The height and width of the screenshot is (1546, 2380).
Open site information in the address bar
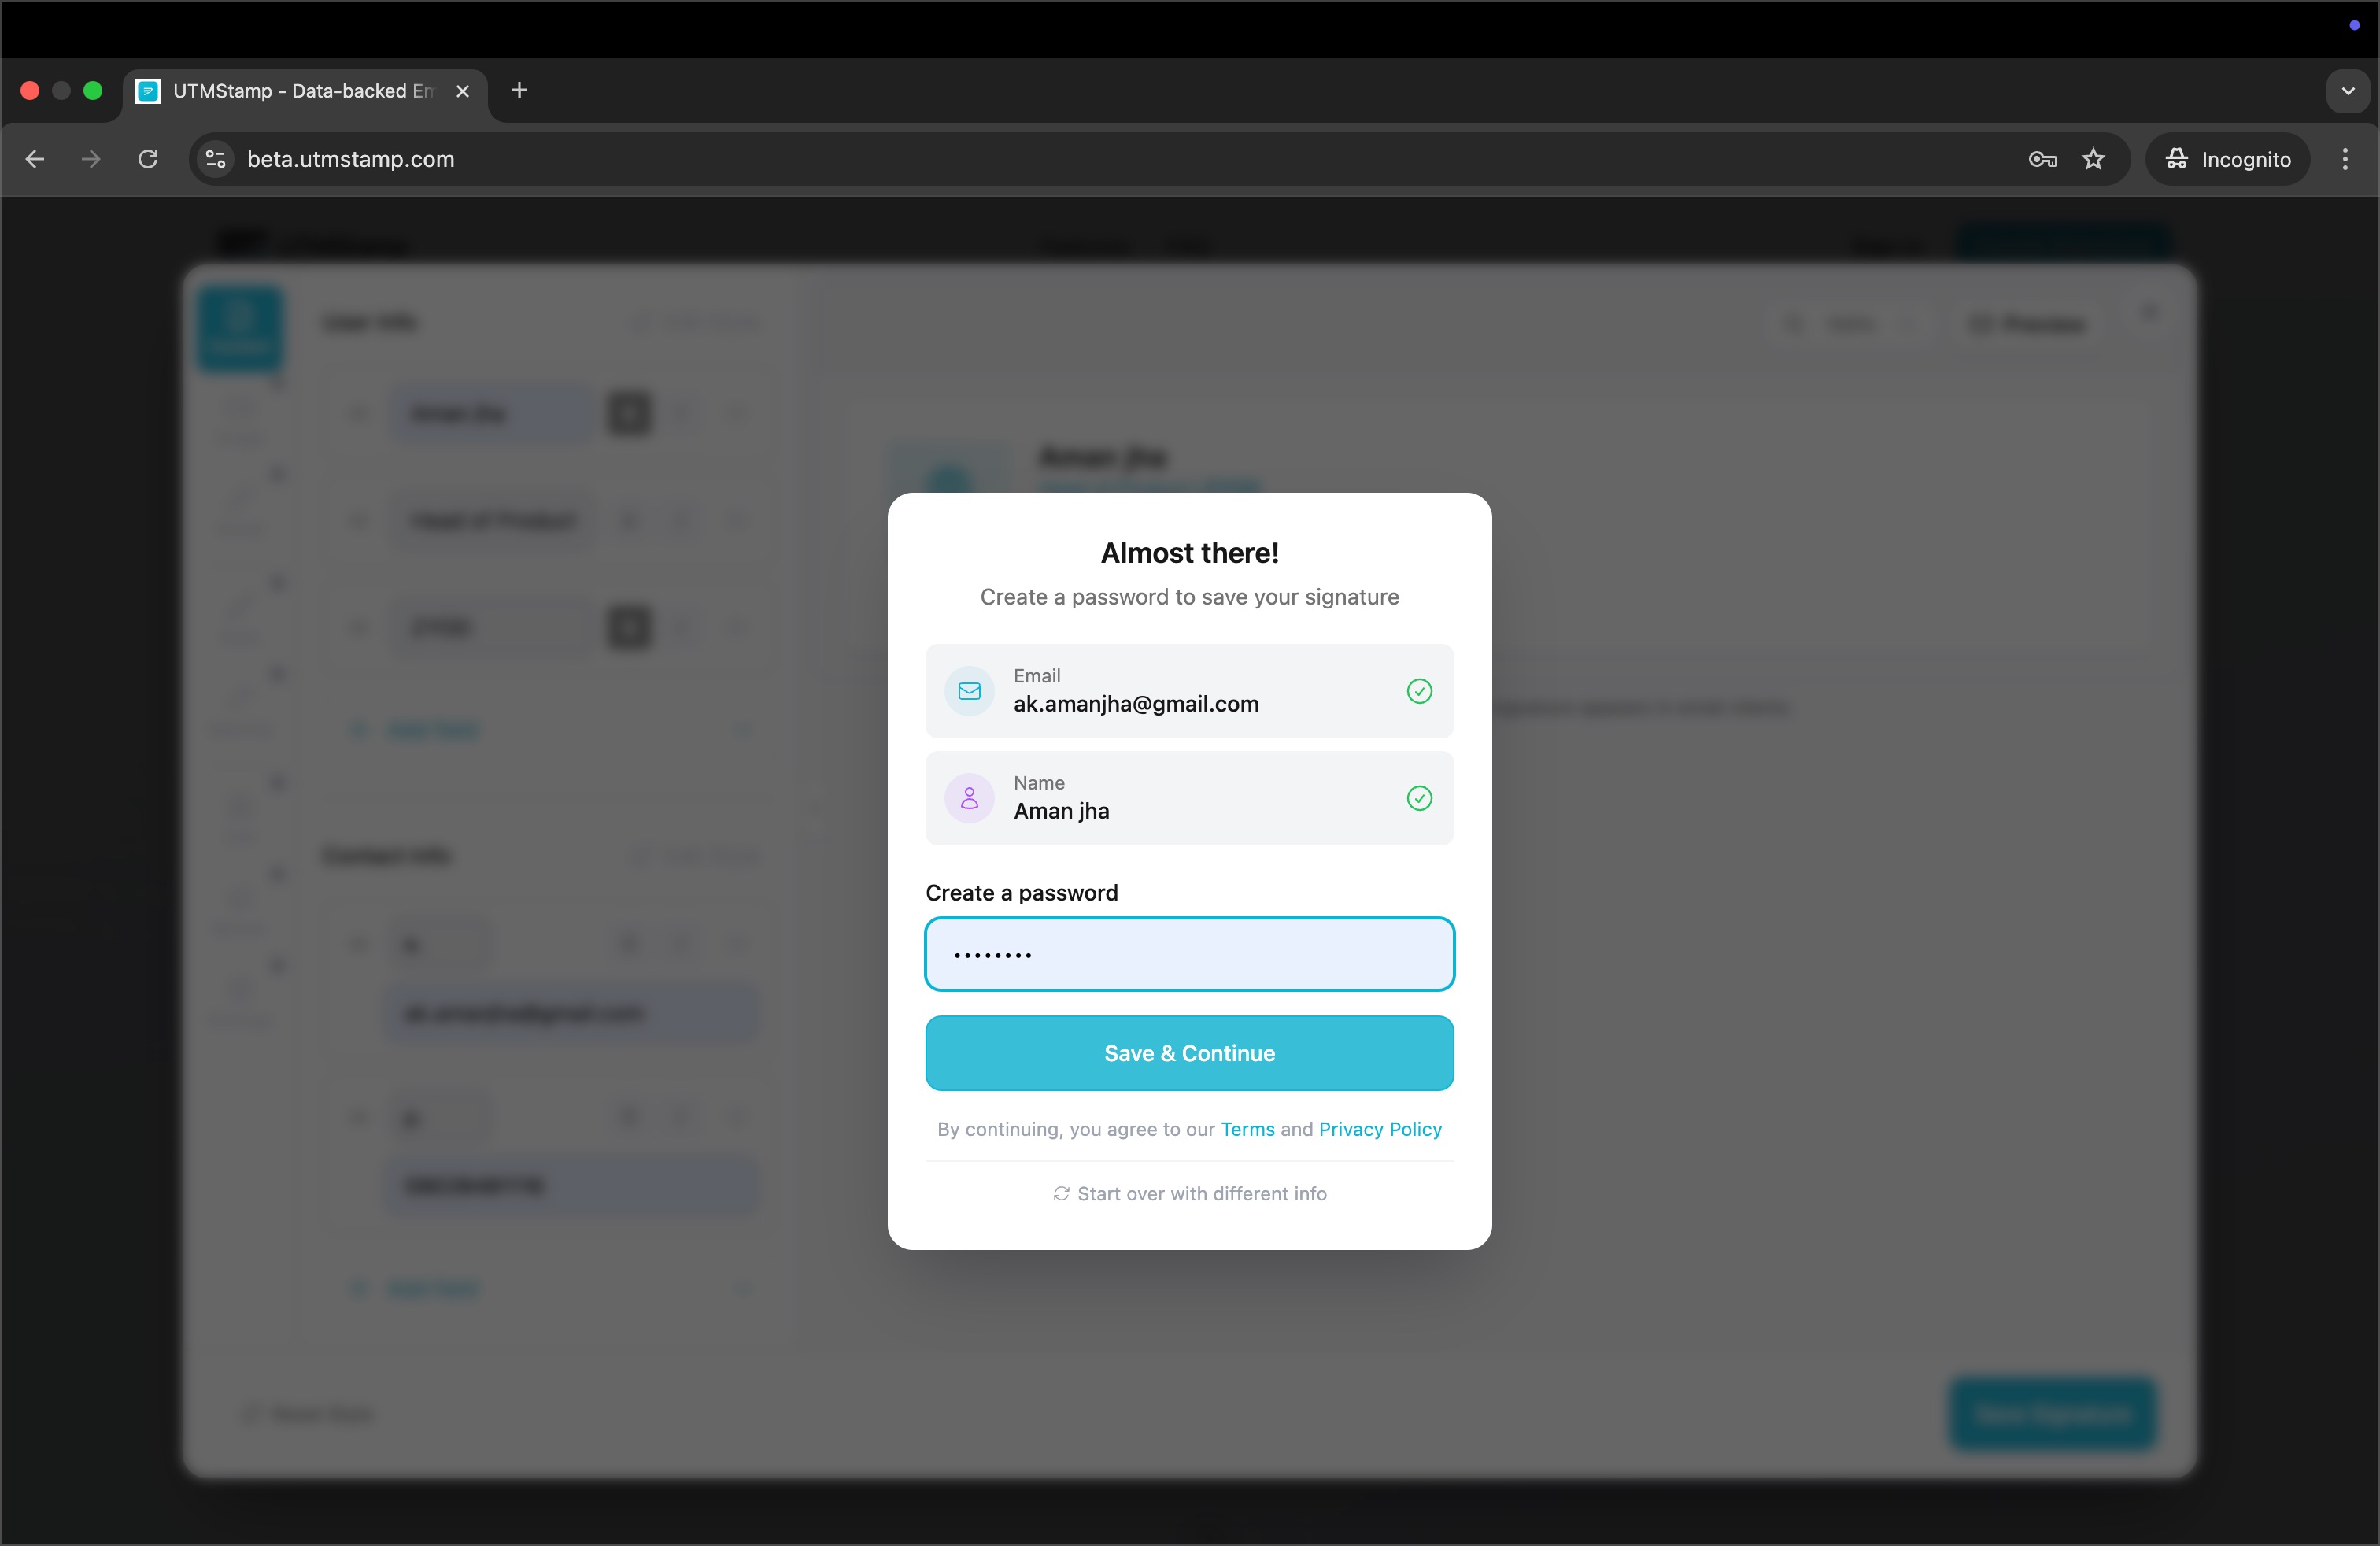(x=214, y=159)
